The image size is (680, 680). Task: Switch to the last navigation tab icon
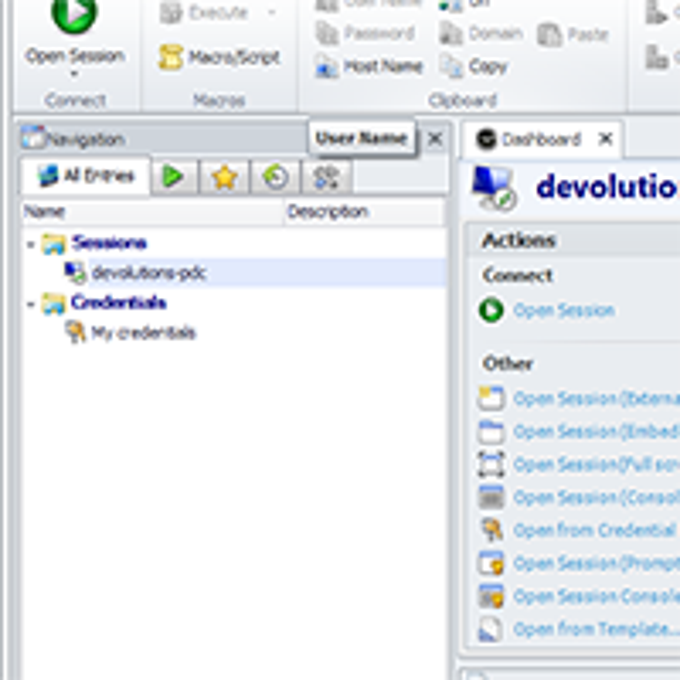[326, 177]
